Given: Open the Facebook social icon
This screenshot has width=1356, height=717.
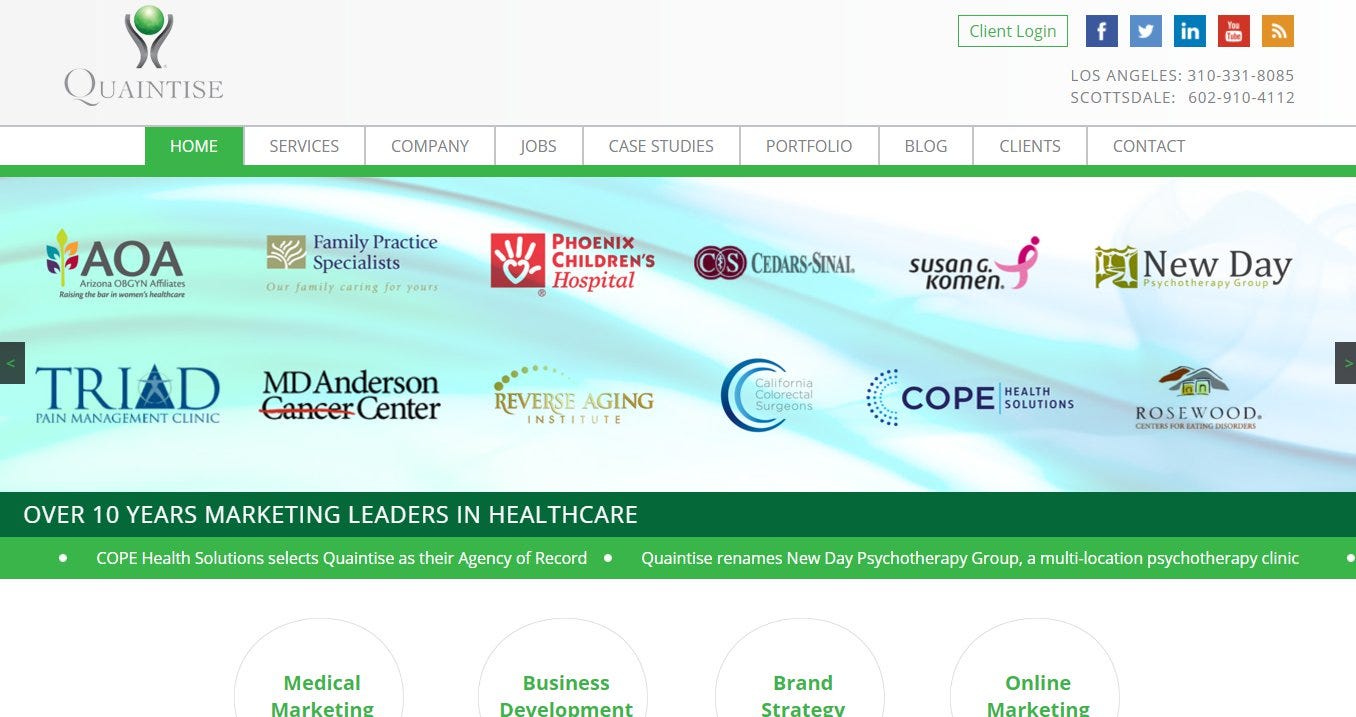Looking at the screenshot, I should click(x=1102, y=31).
